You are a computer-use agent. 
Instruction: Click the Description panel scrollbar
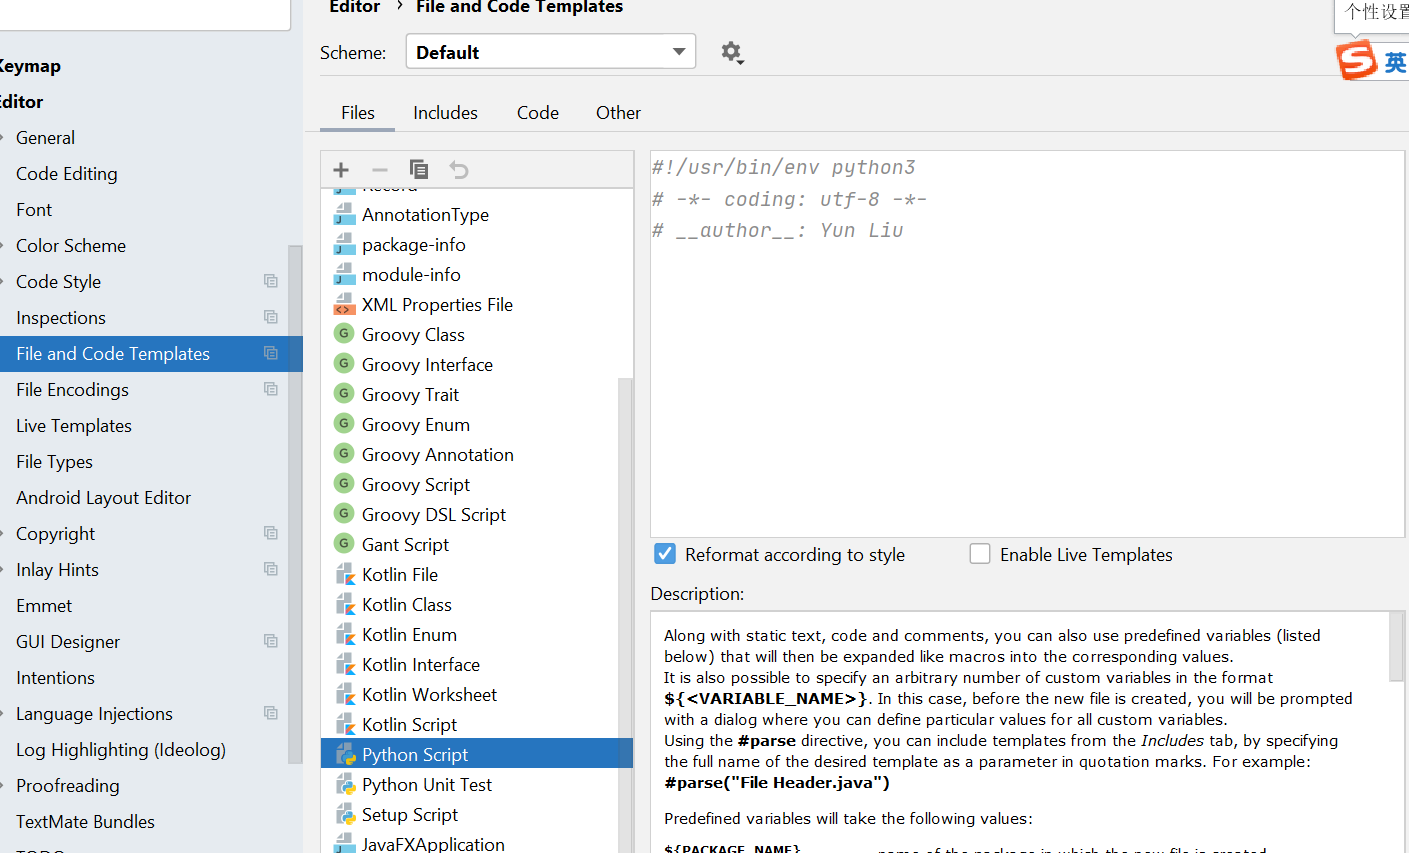point(1396,646)
